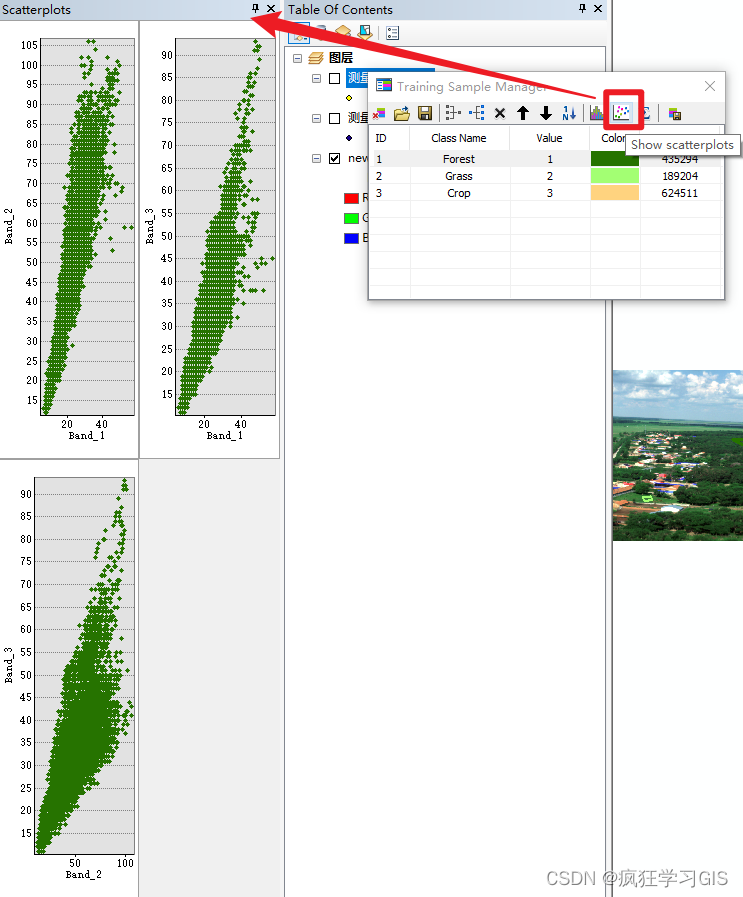Image resolution: width=743 pixels, height=897 pixels.
Task: Close the Training Sample Manager window
Action: [x=710, y=86]
